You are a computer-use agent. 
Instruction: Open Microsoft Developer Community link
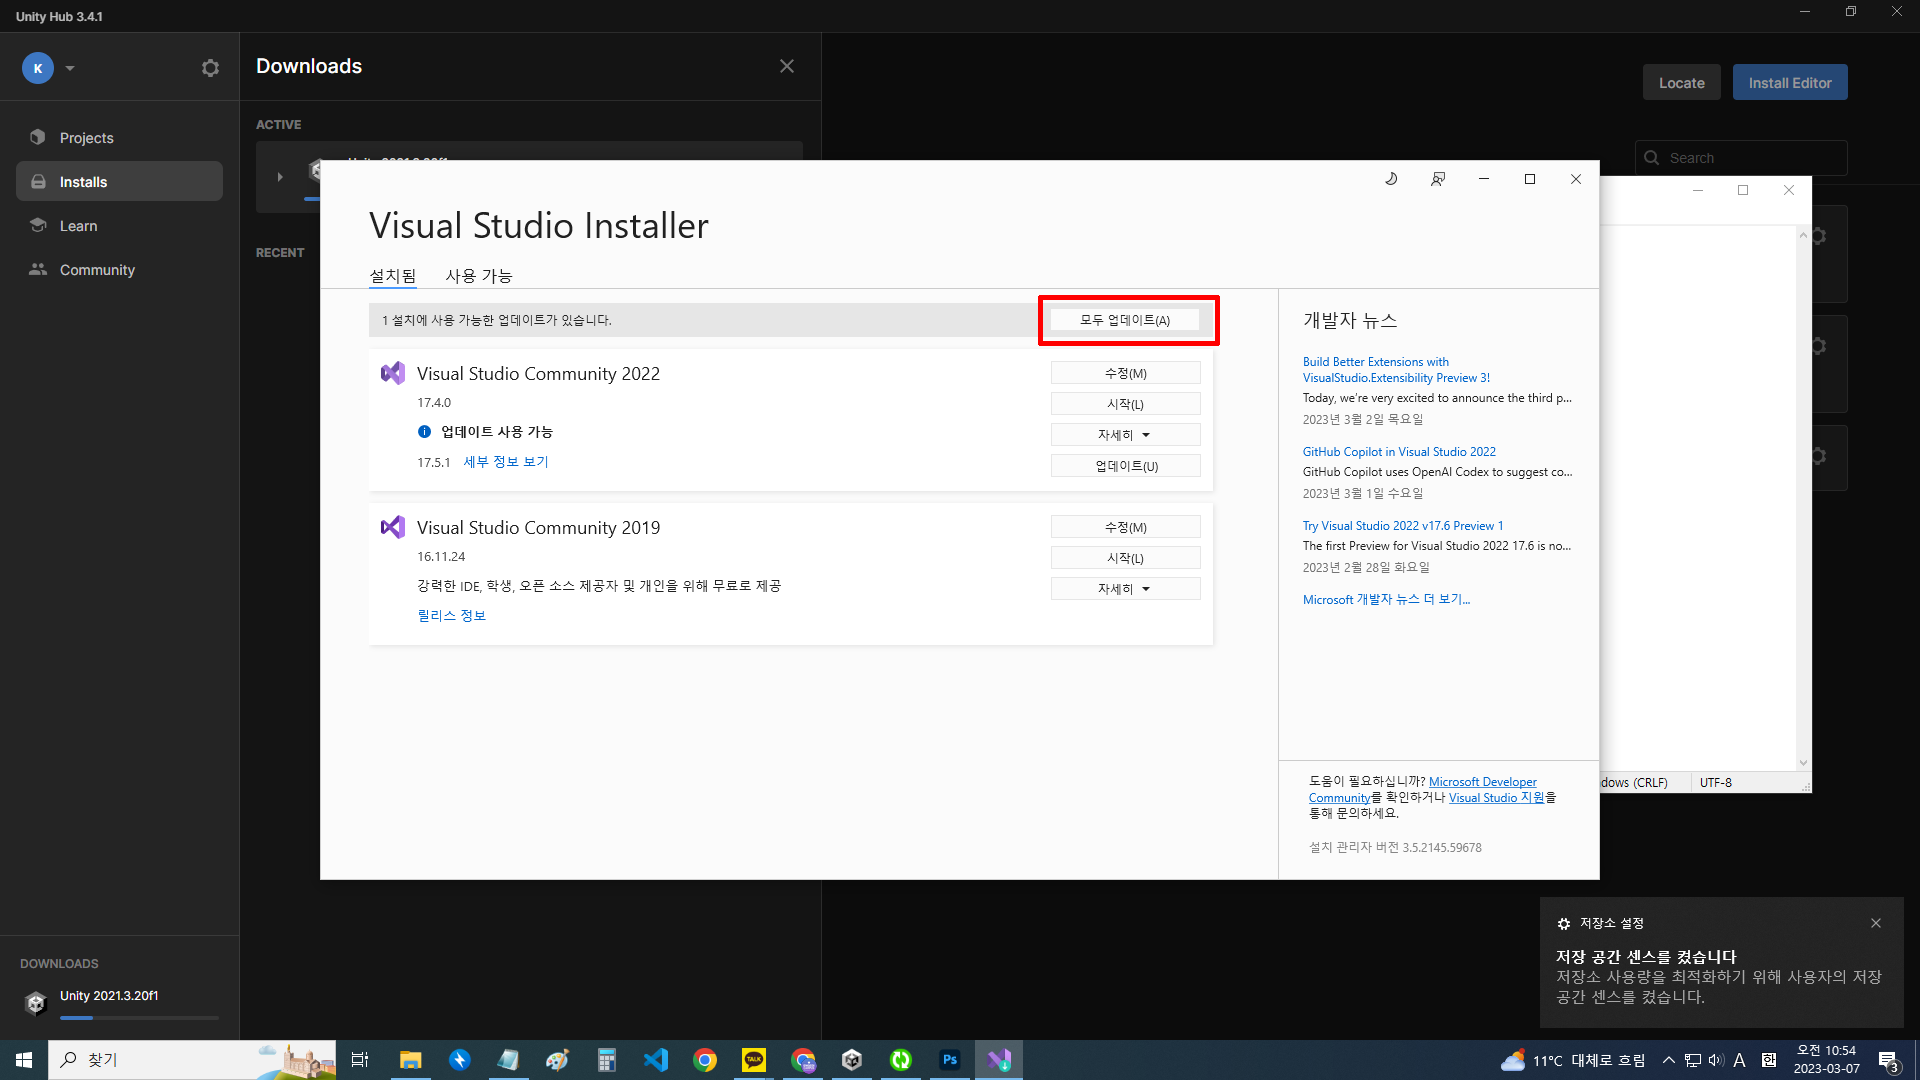[x=1483, y=782]
